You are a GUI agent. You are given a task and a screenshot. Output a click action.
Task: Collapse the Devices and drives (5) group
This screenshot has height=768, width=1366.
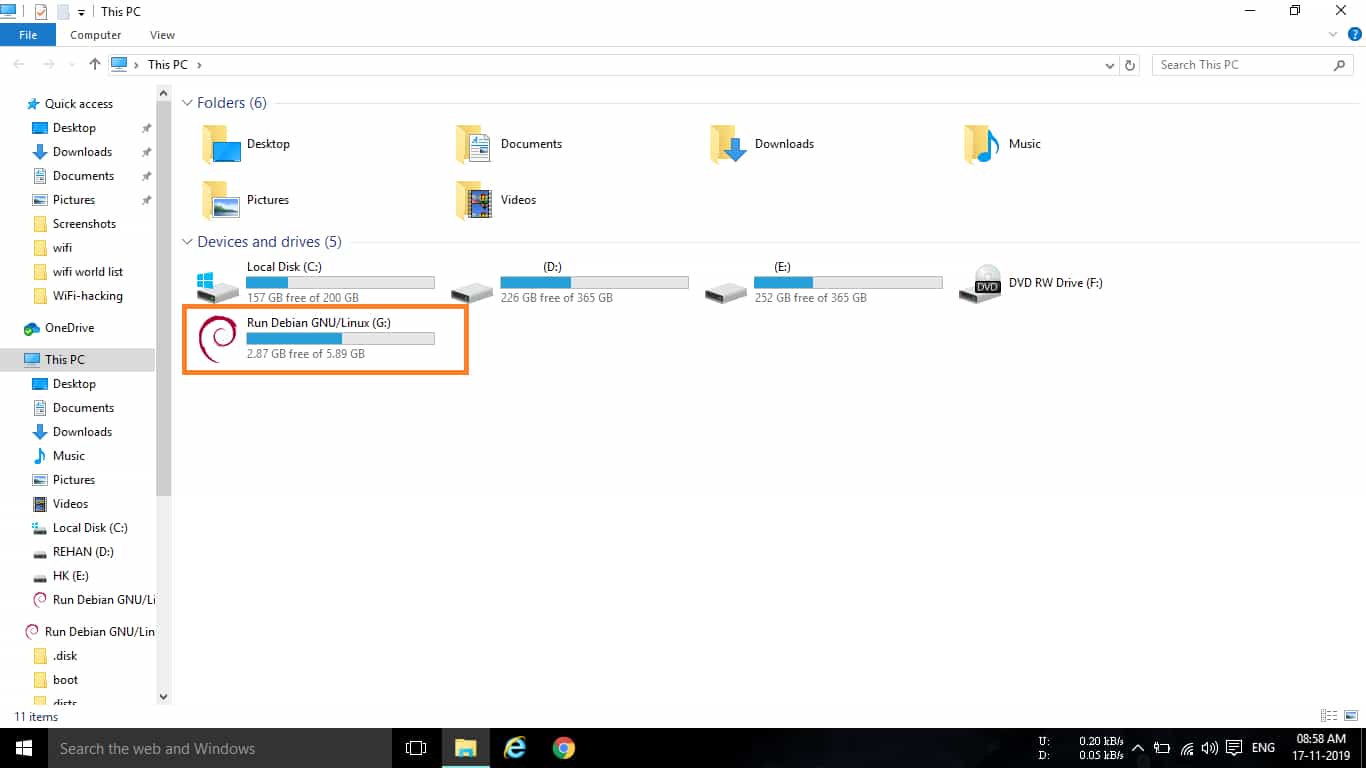point(187,242)
